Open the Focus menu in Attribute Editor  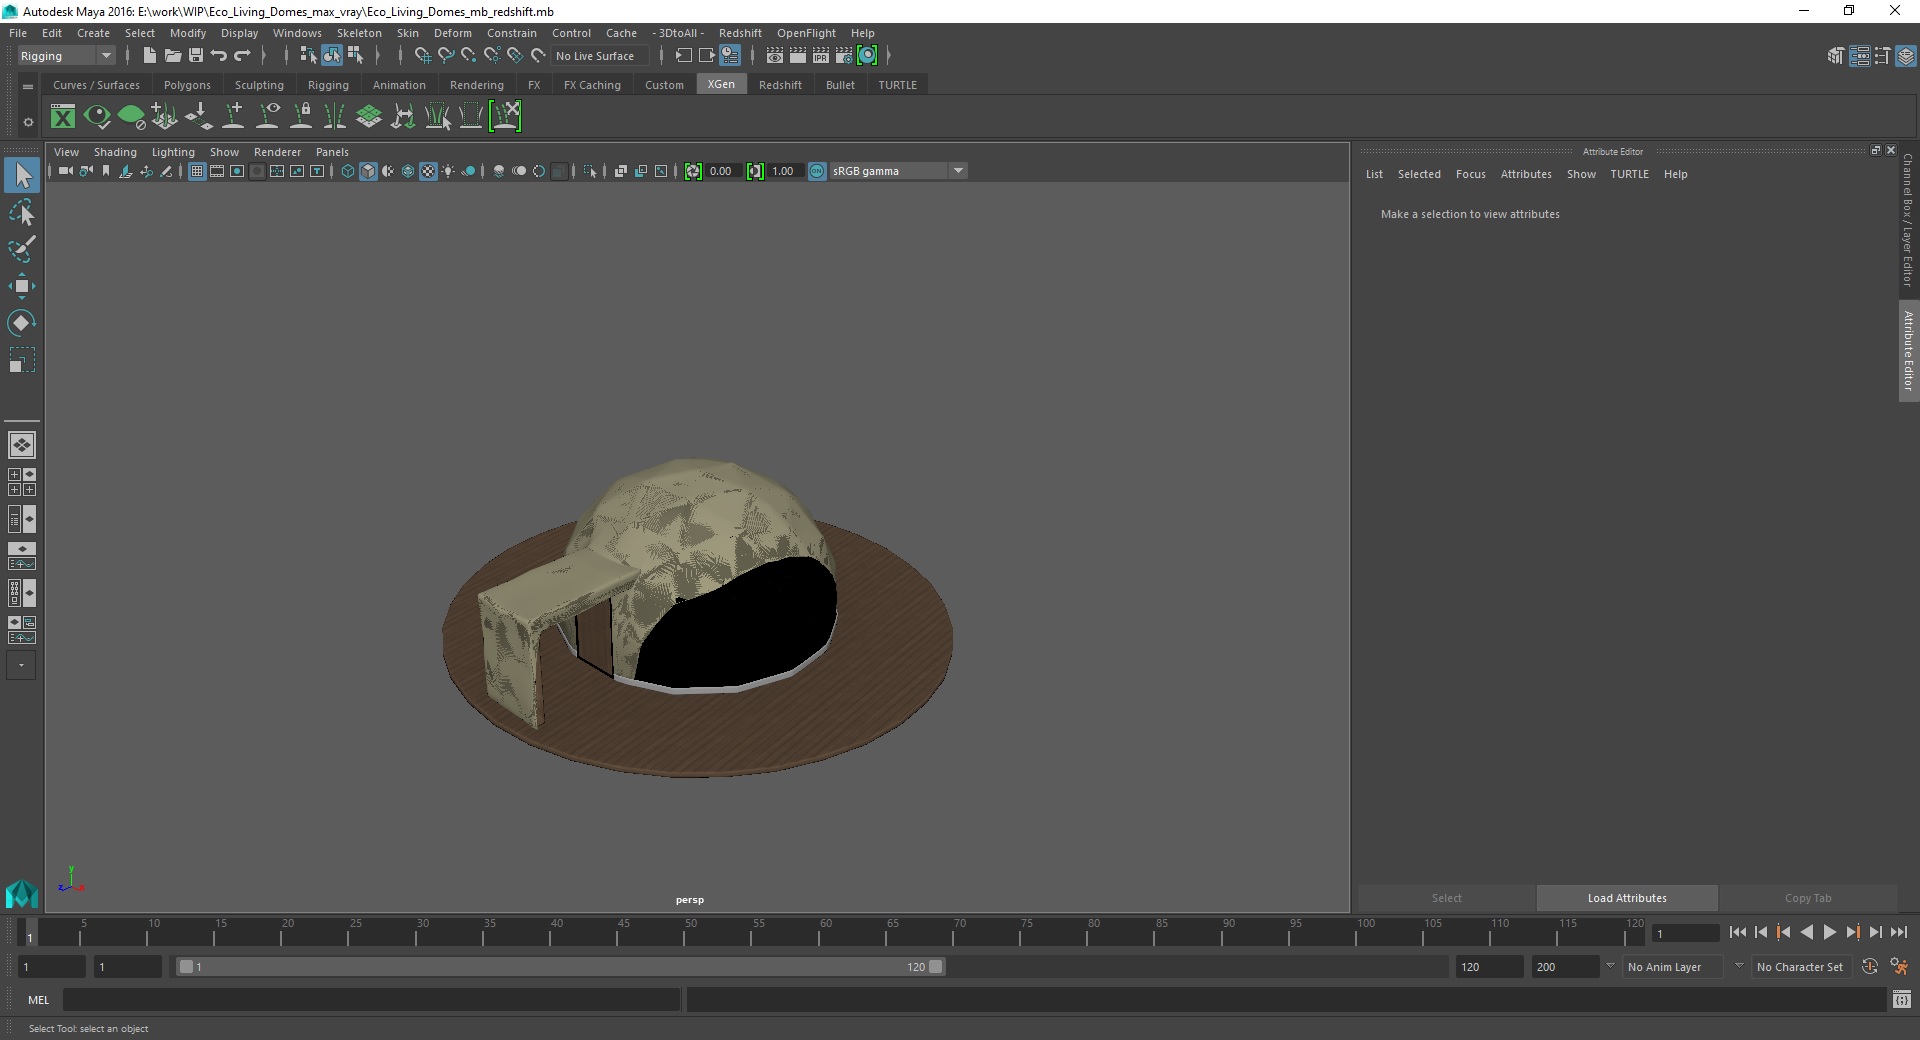point(1470,174)
